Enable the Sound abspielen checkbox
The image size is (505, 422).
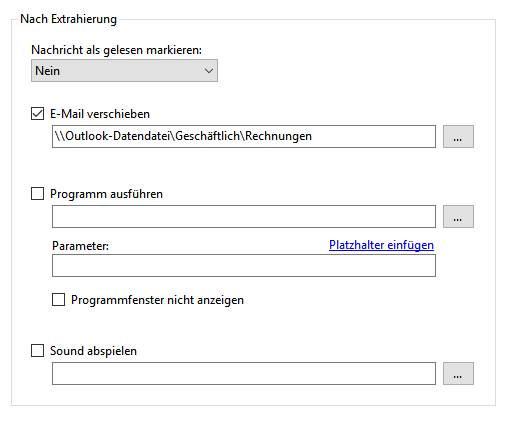(37, 351)
